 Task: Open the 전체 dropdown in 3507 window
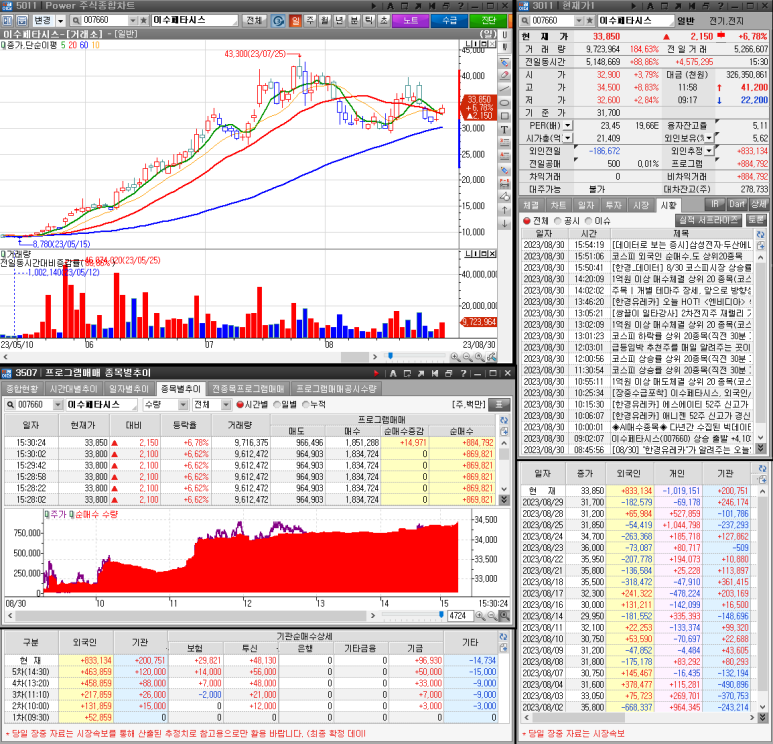pos(226,405)
